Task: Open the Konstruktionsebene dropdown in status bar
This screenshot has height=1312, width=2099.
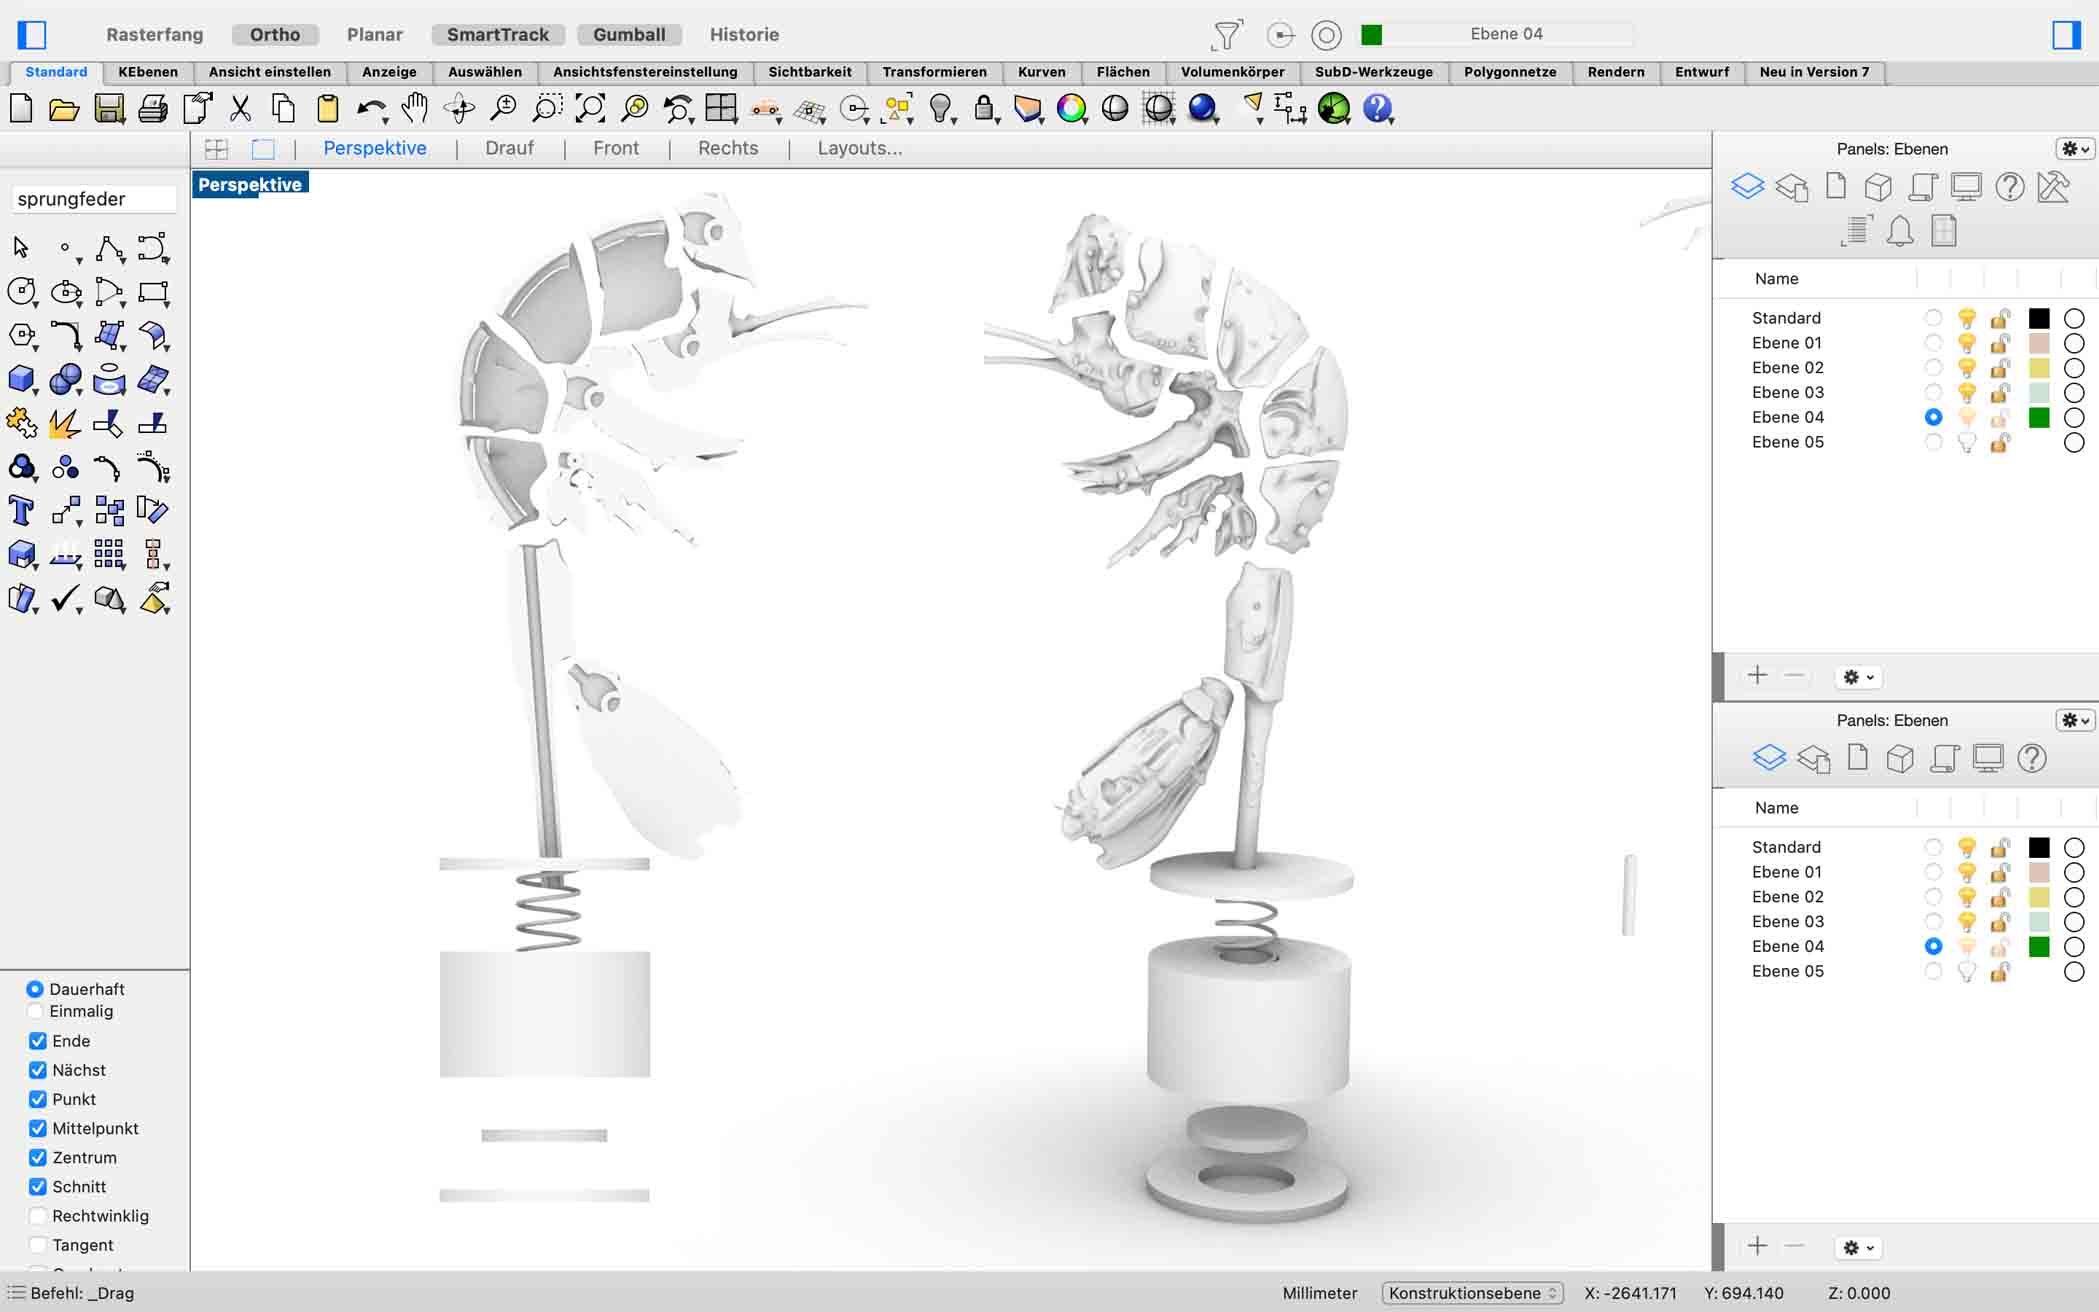Action: tap(1472, 1293)
